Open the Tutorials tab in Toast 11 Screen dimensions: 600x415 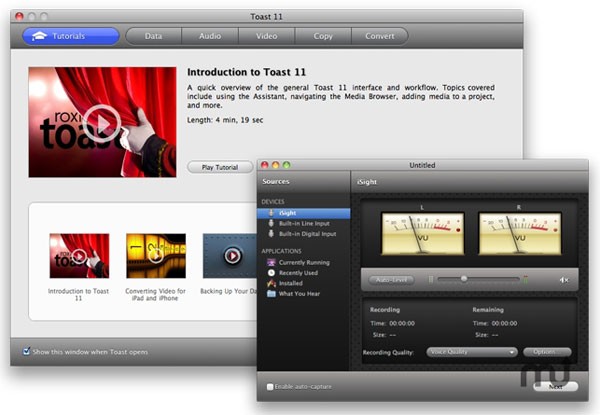71,36
